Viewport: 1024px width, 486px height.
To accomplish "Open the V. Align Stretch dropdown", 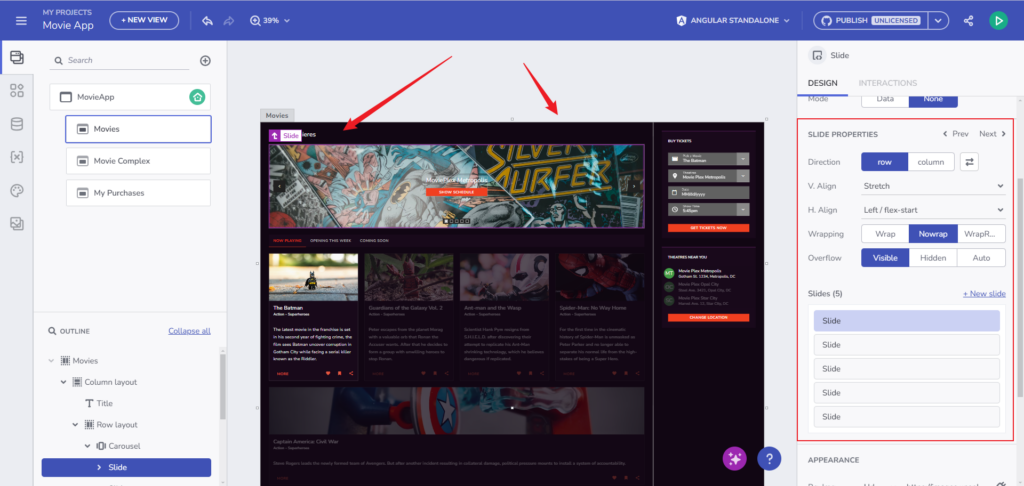I will tap(933, 186).
